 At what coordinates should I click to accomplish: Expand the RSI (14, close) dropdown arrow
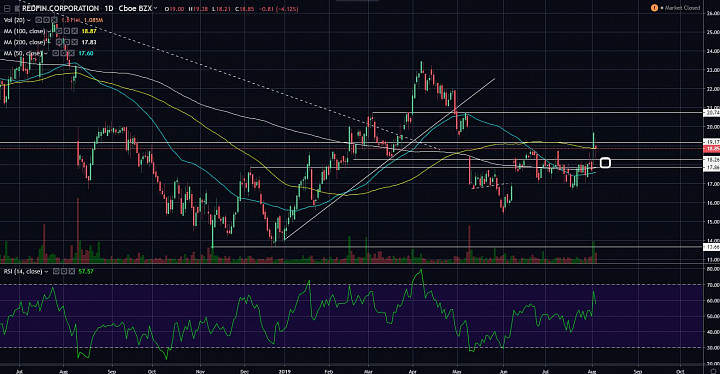click(46, 272)
